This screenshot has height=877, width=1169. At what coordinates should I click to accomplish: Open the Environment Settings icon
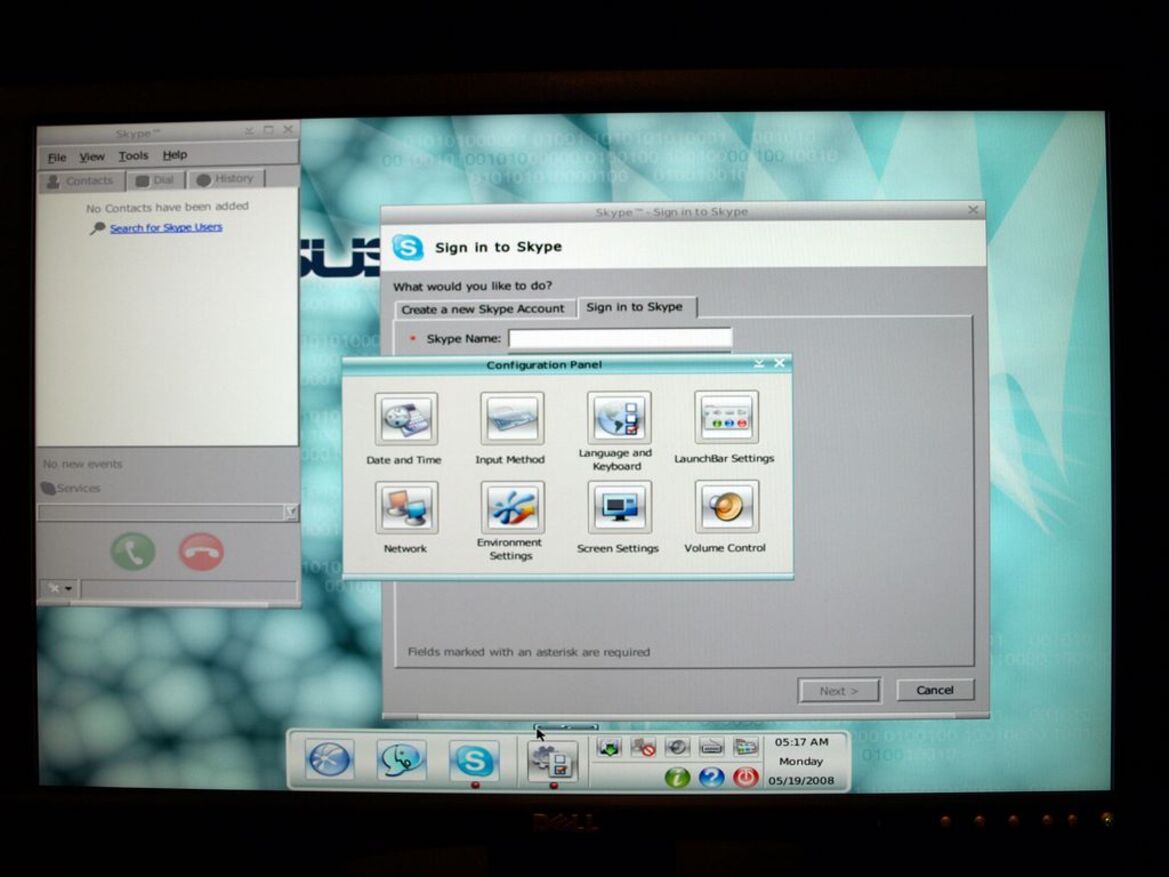click(512, 506)
